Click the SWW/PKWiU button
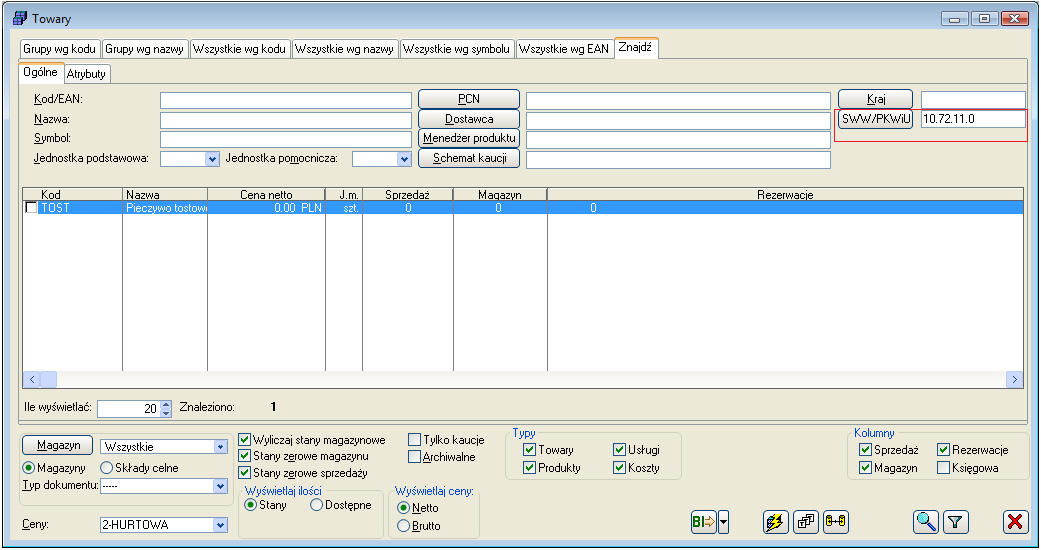 click(876, 119)
